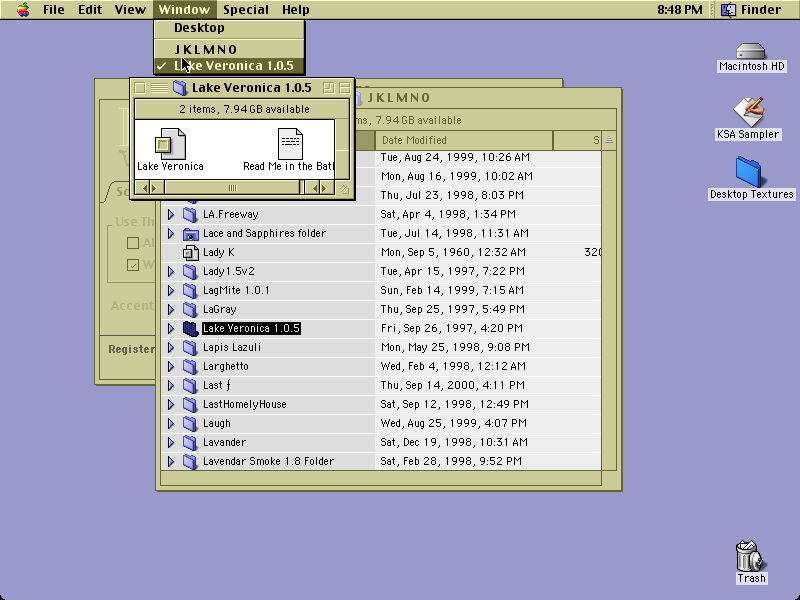Viewport: 800px width, 600px height.
Task: Select the KSA Sampler desktop icon
Action: click(748, 111)
